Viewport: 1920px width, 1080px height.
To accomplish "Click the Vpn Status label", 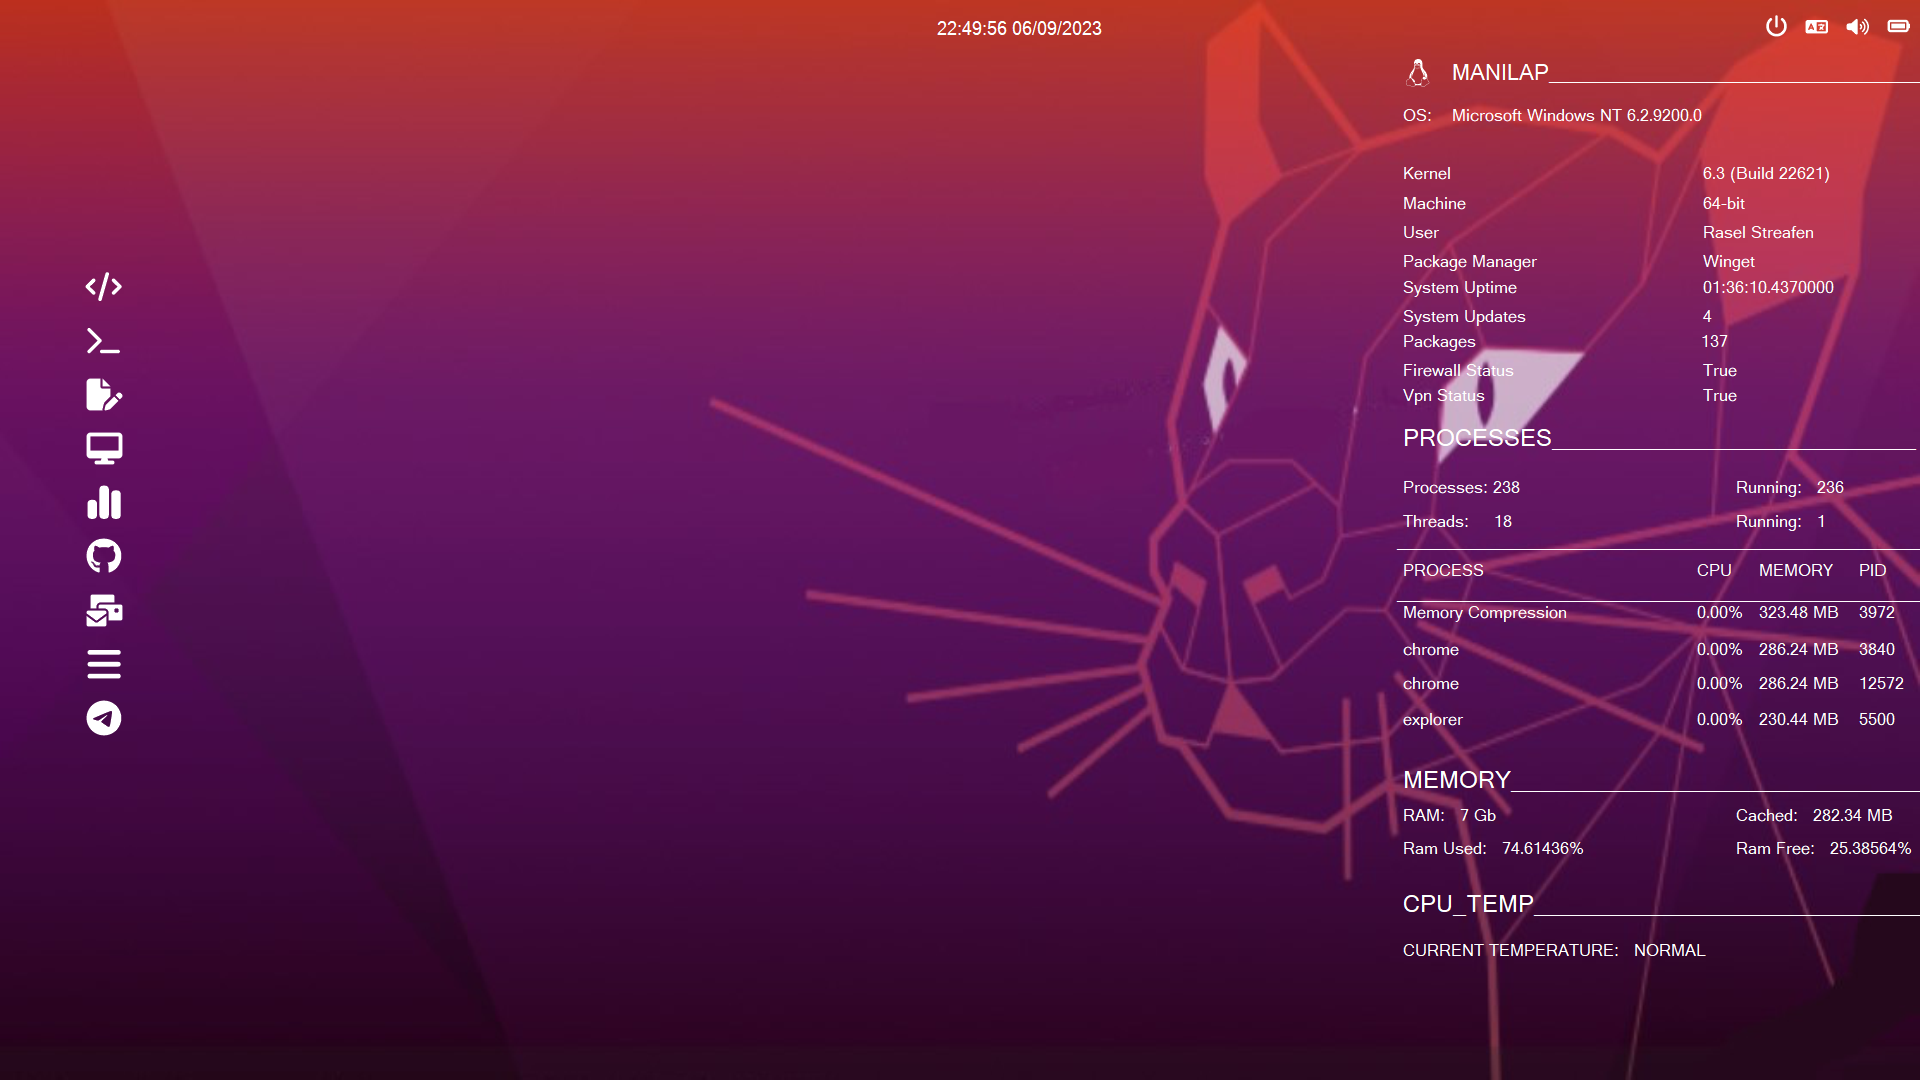I will coord(1443,396).
